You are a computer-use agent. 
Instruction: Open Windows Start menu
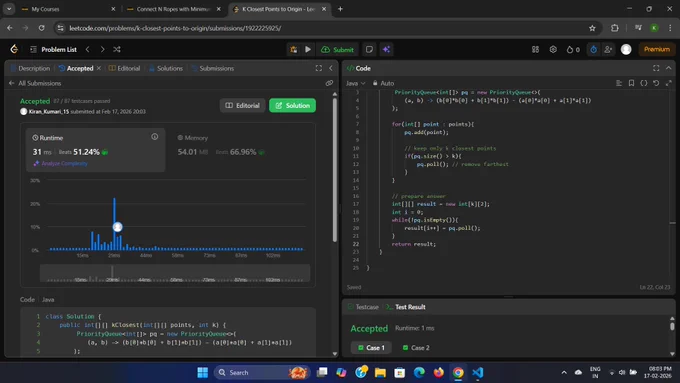coord(203,372)
